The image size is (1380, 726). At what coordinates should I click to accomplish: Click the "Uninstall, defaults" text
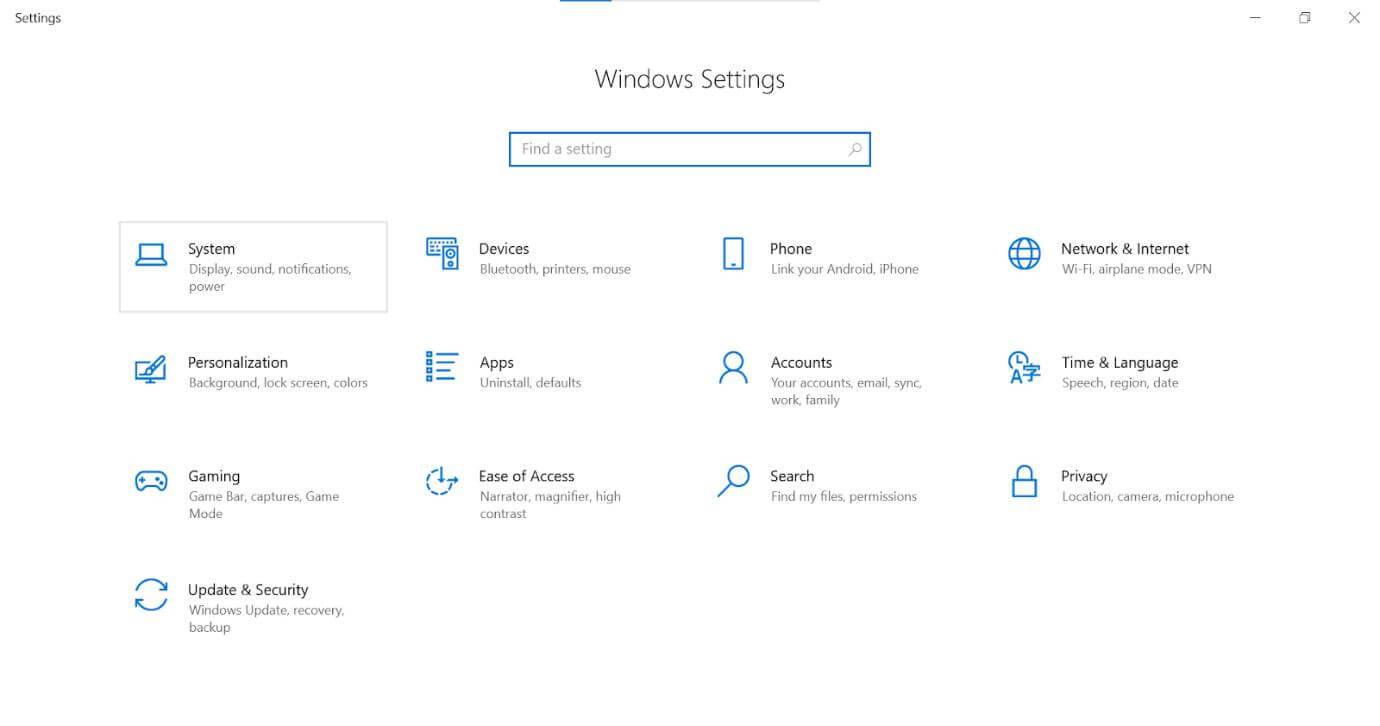click(530, 383)
